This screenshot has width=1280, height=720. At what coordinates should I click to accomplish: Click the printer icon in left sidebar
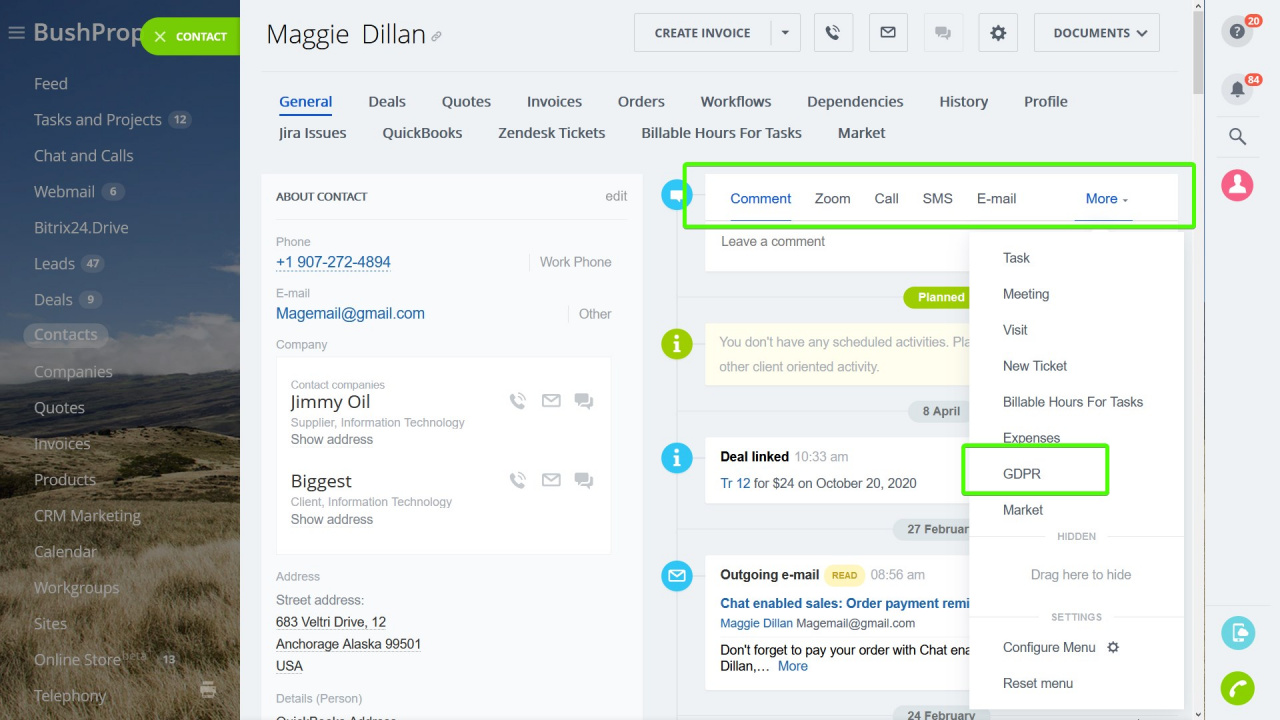[x=208, y=689]
